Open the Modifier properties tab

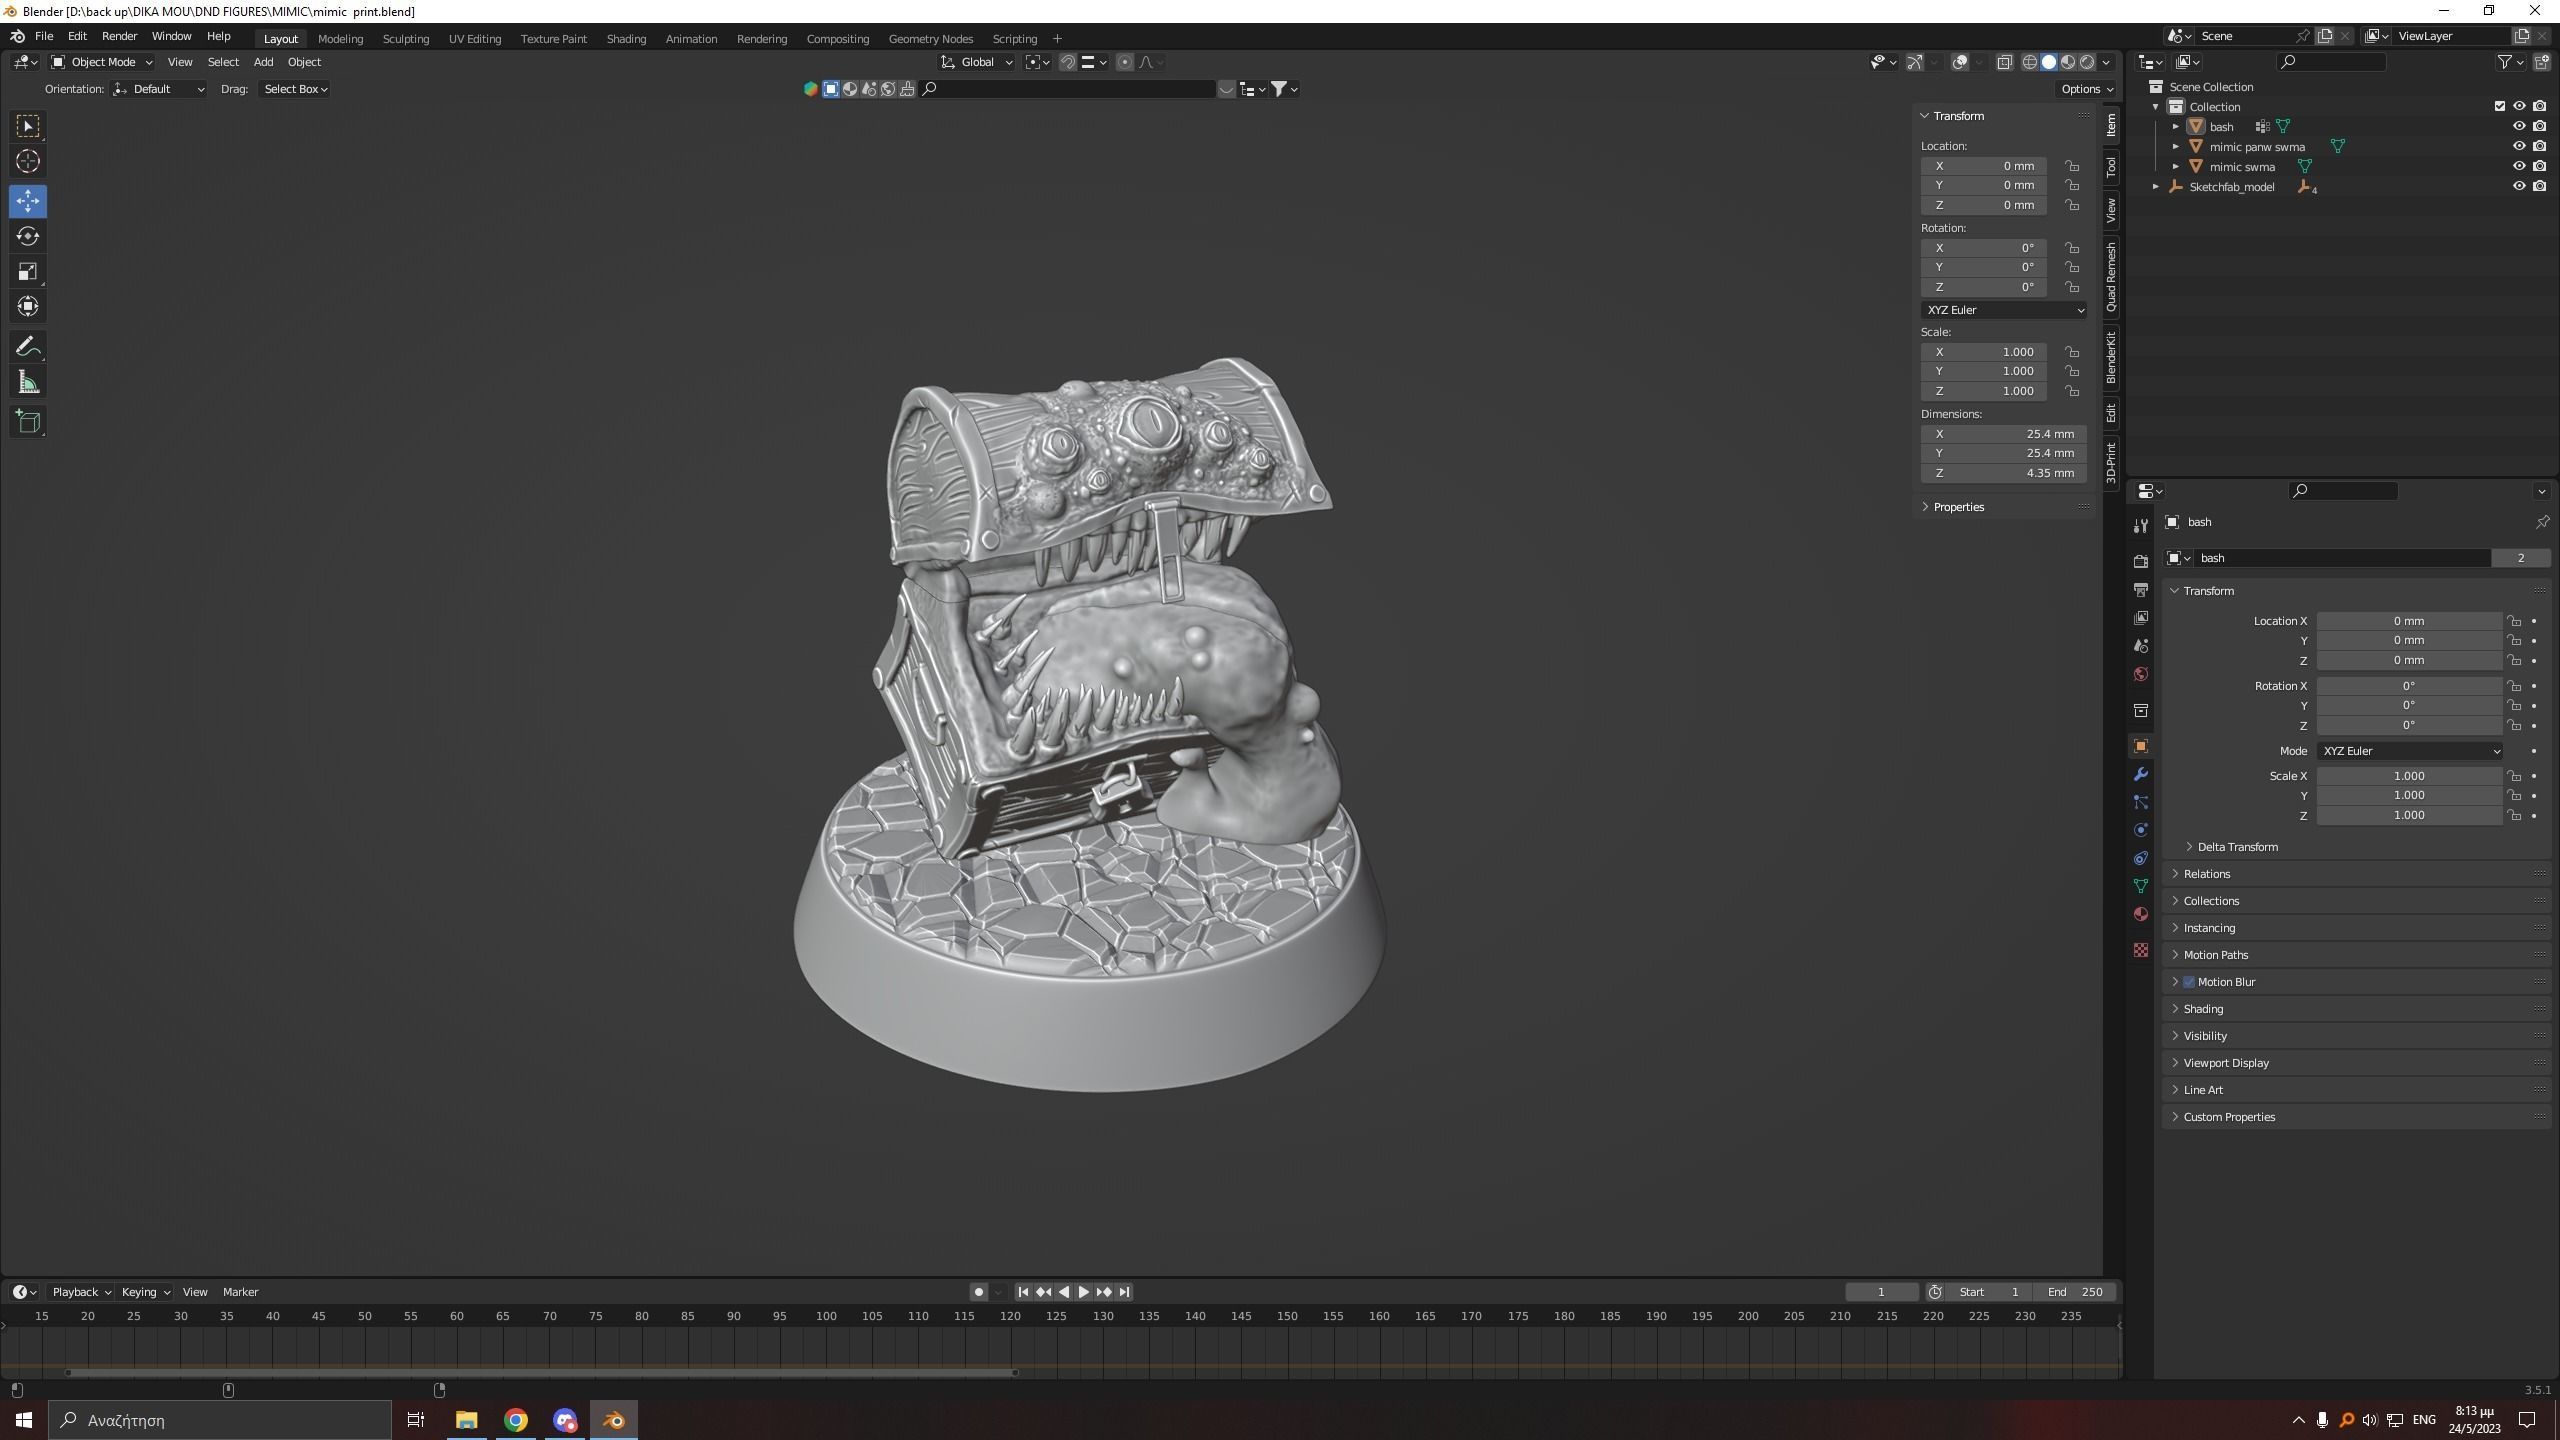2140,774
